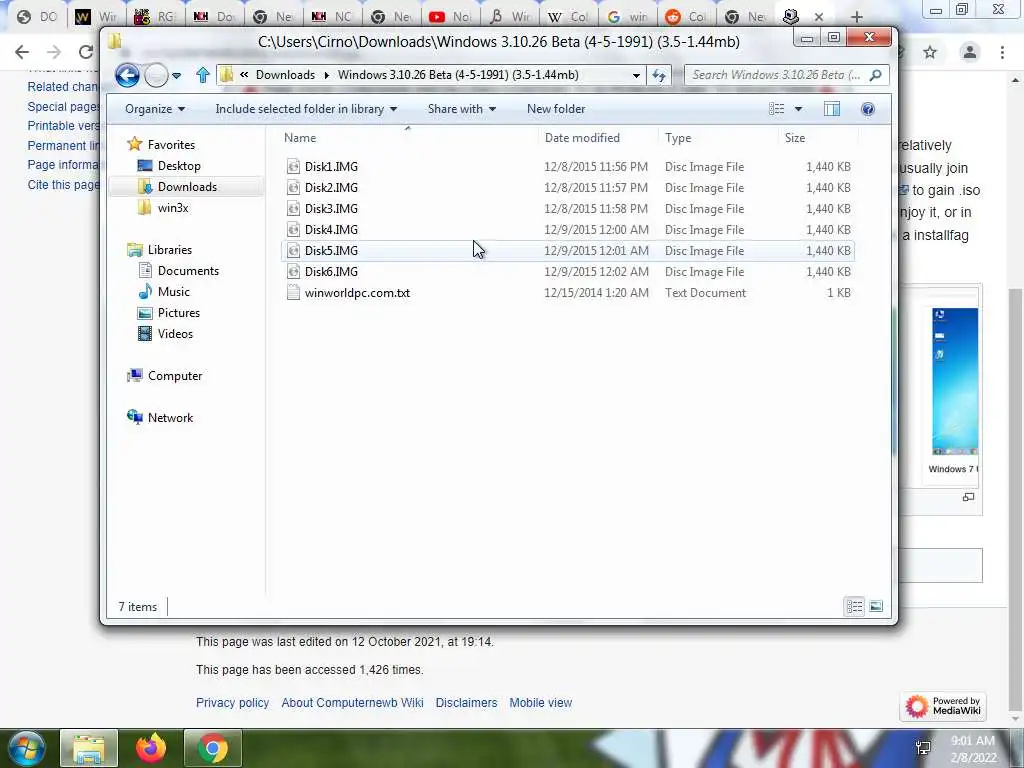The height and width of the screenshot is (768, 1024).
Task: Select the Disk6.IMG file
Action: point(568,272)
